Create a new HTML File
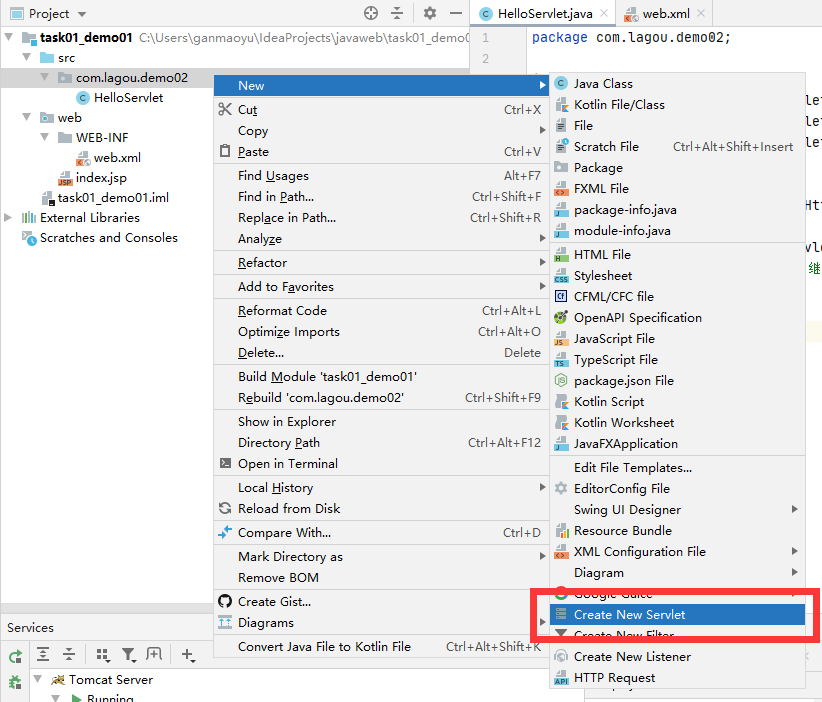This screenshot has width=822, height=702. pyautogui.click(x=677, y=255)
